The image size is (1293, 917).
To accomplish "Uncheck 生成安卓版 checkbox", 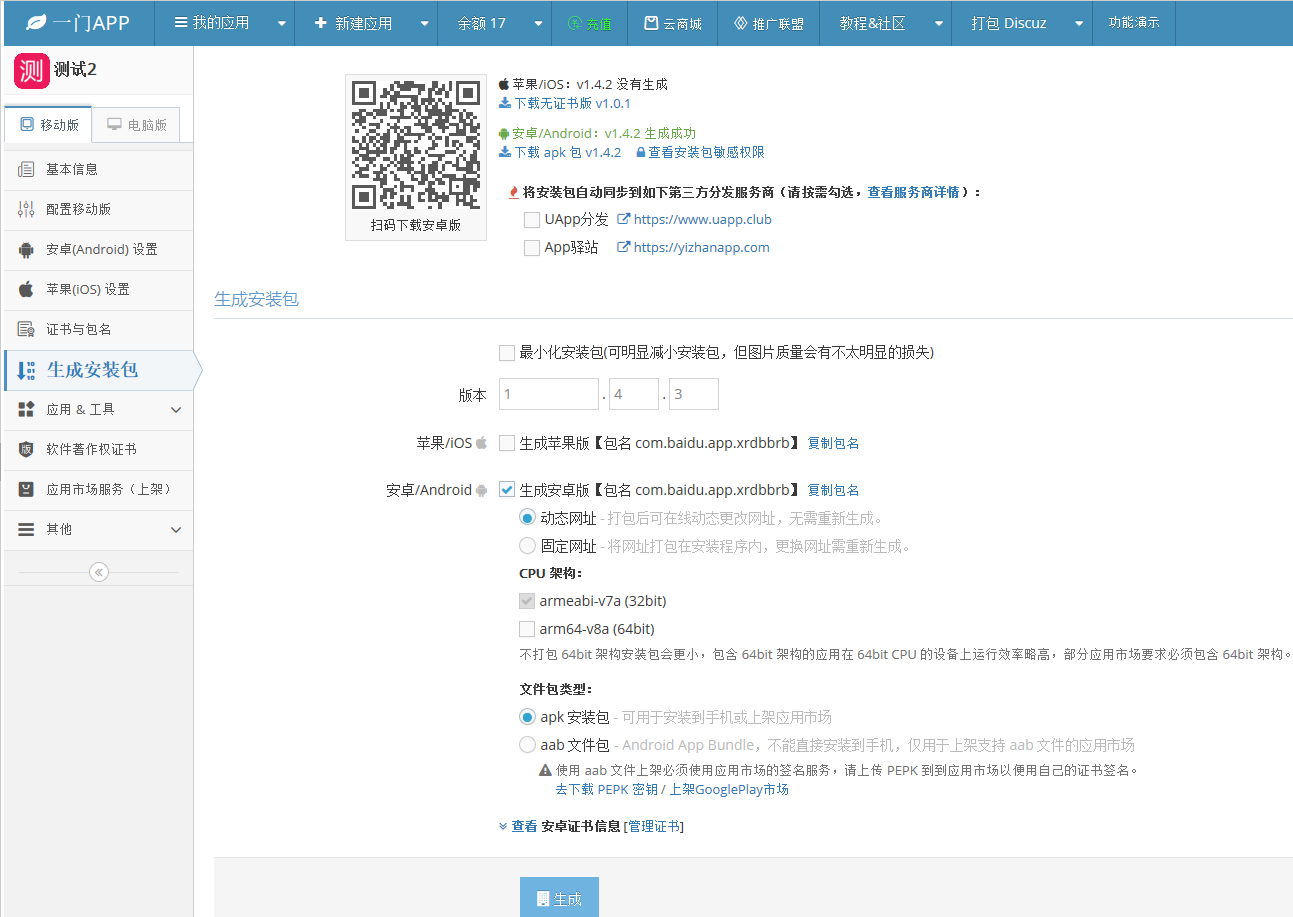I will 507,489.
